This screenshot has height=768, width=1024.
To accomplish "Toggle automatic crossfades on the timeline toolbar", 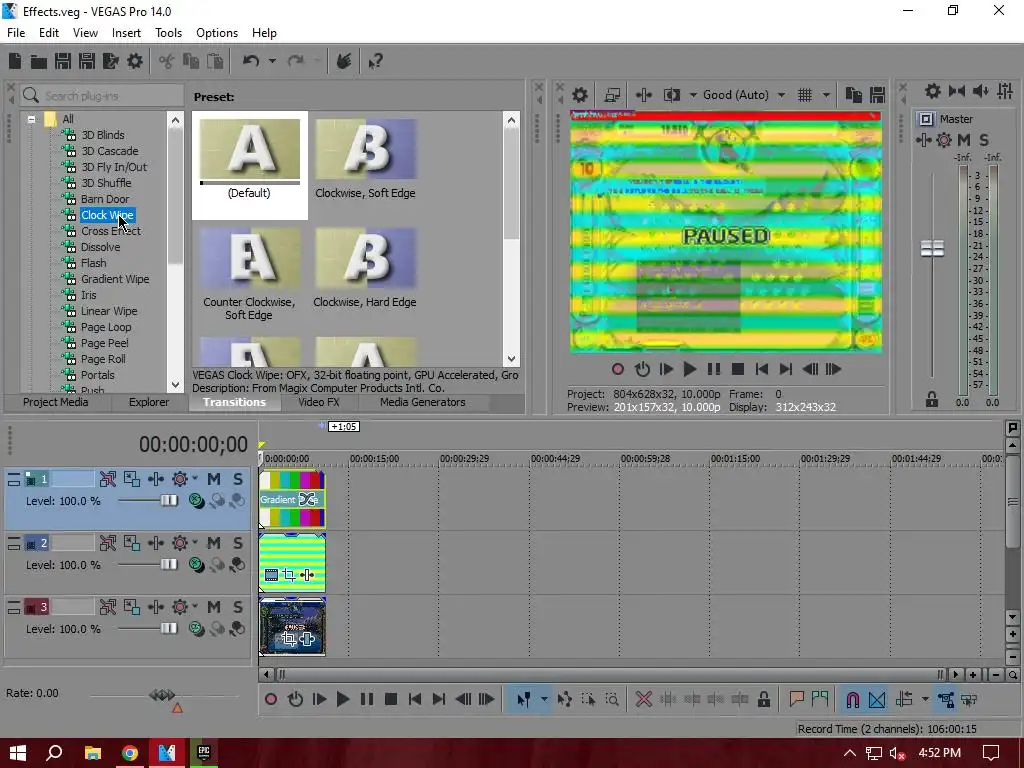I will coord(877,699).
